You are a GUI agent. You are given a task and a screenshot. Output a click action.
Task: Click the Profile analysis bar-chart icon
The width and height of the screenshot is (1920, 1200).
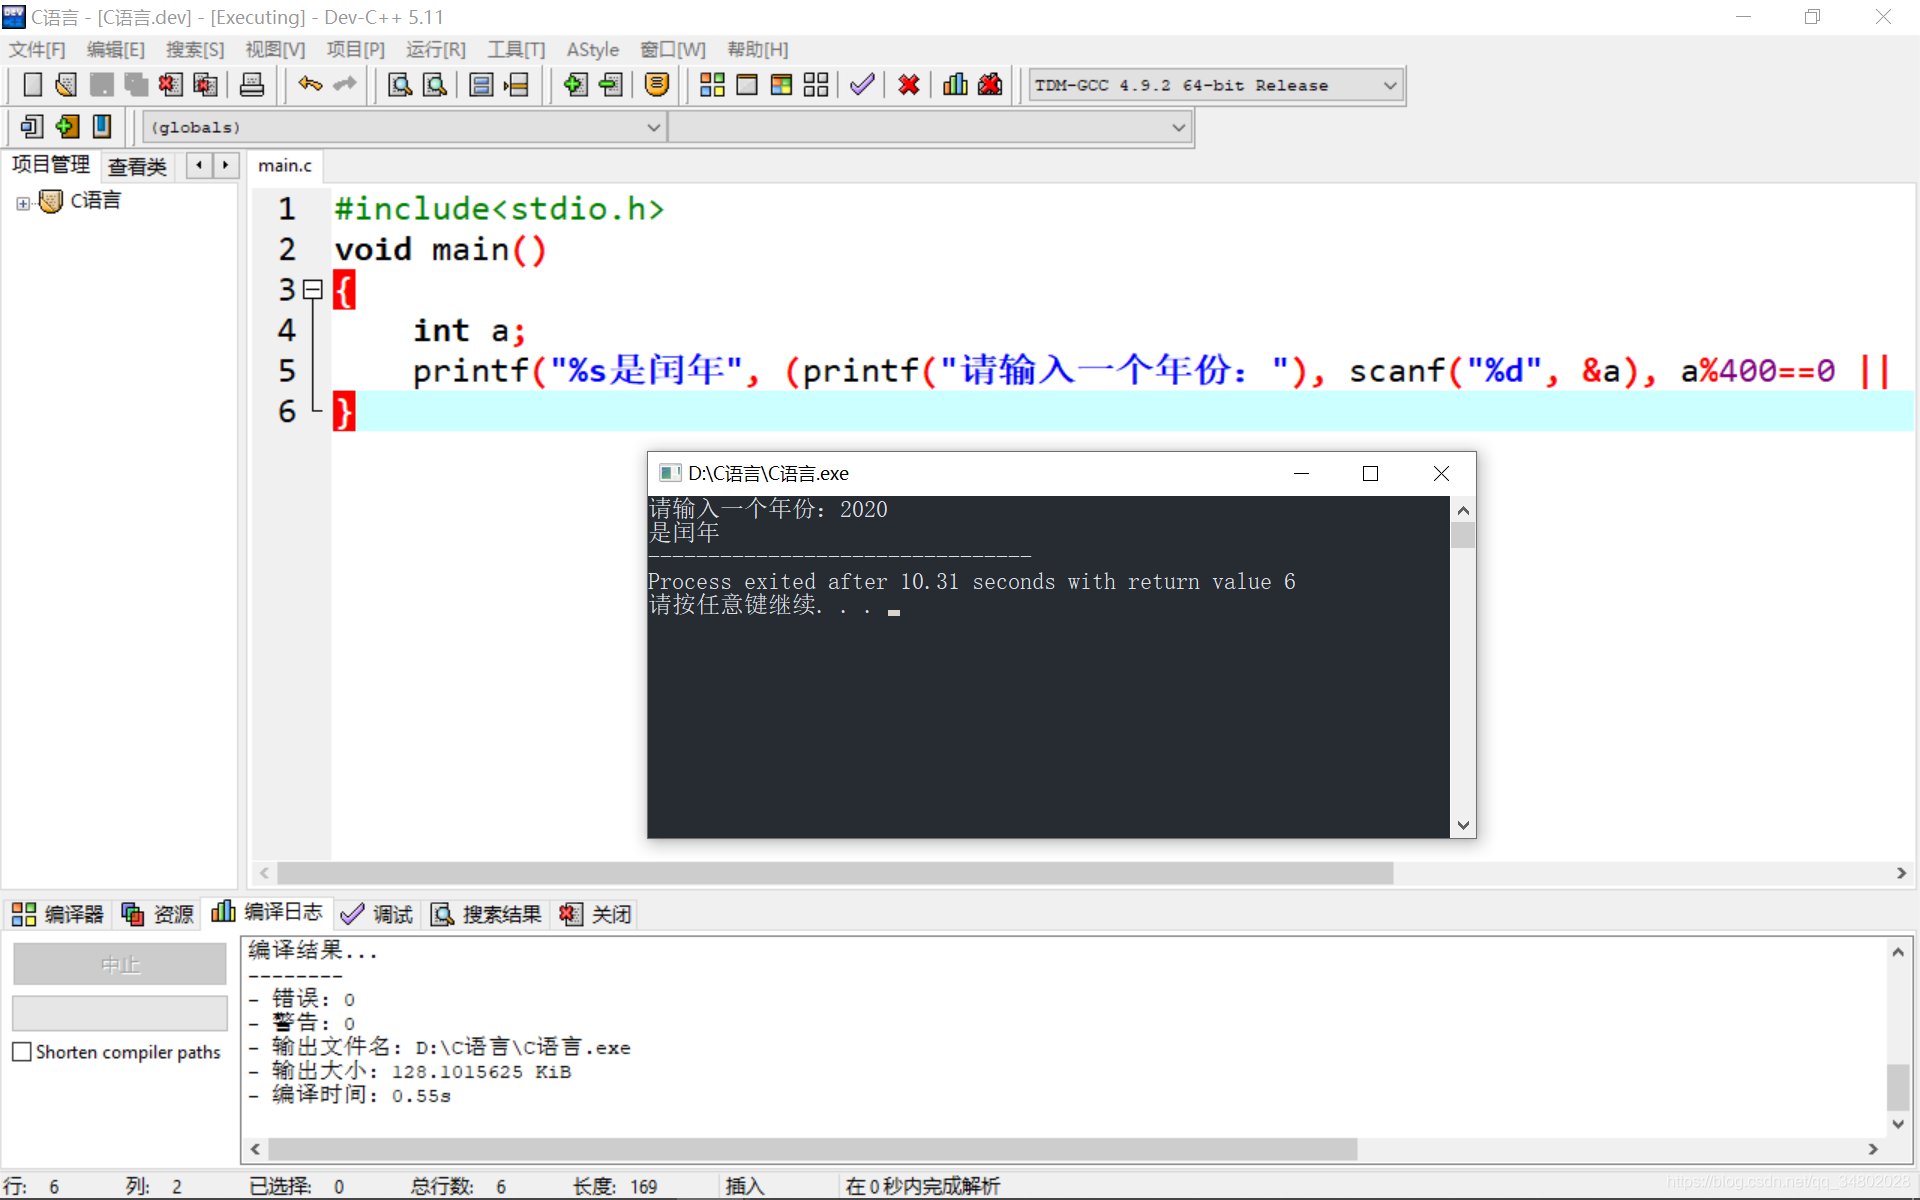(955, 85)
